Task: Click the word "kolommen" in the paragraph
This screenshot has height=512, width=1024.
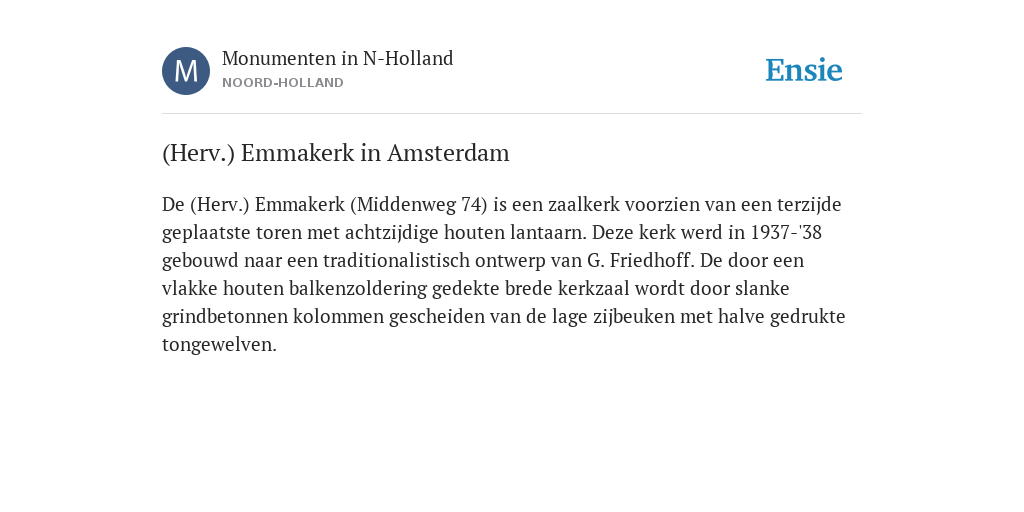Action: coord(338,317)
